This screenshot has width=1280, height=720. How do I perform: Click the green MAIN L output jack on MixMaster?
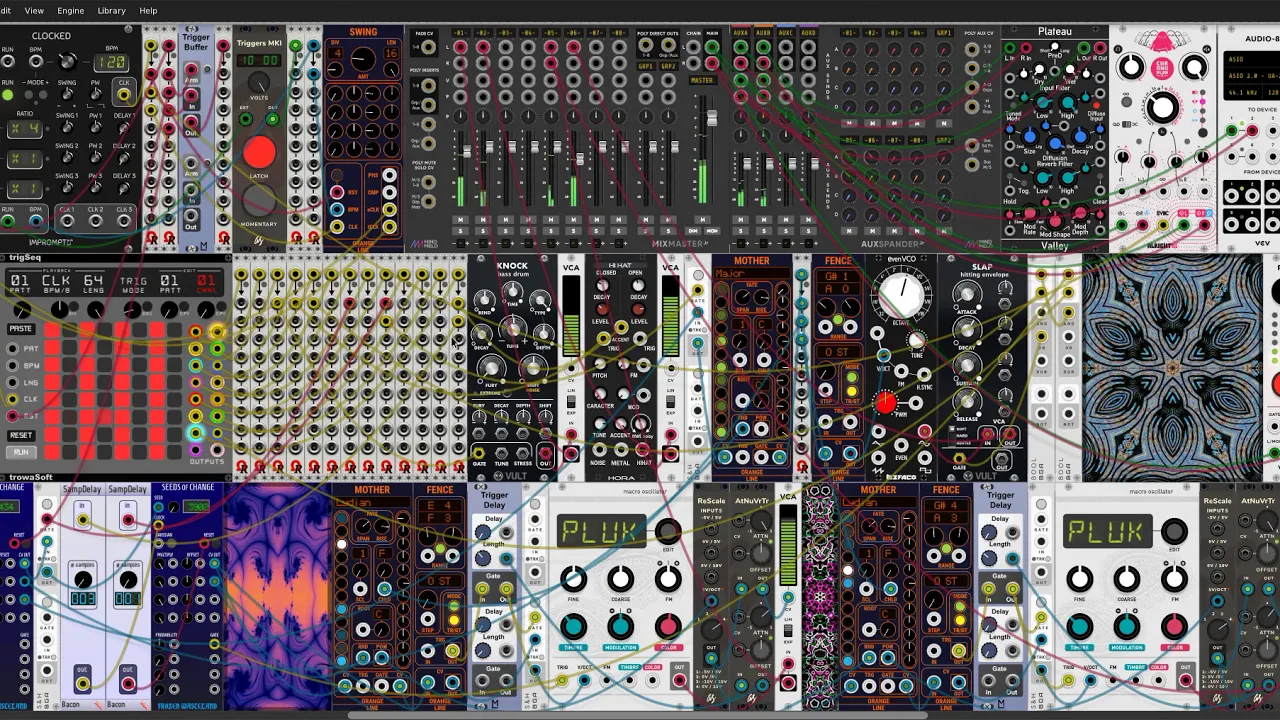pyautogui.click(x=712, y=47)
